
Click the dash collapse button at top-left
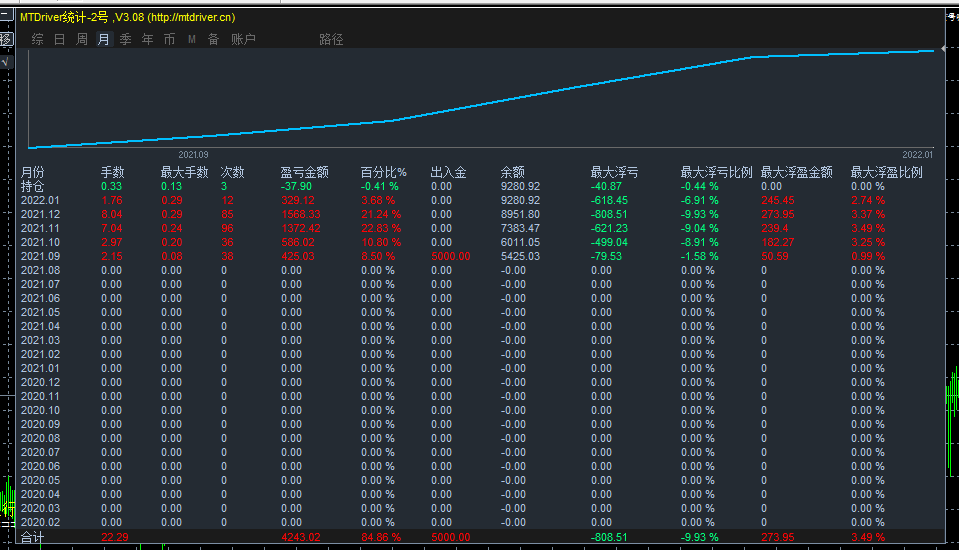6,13
